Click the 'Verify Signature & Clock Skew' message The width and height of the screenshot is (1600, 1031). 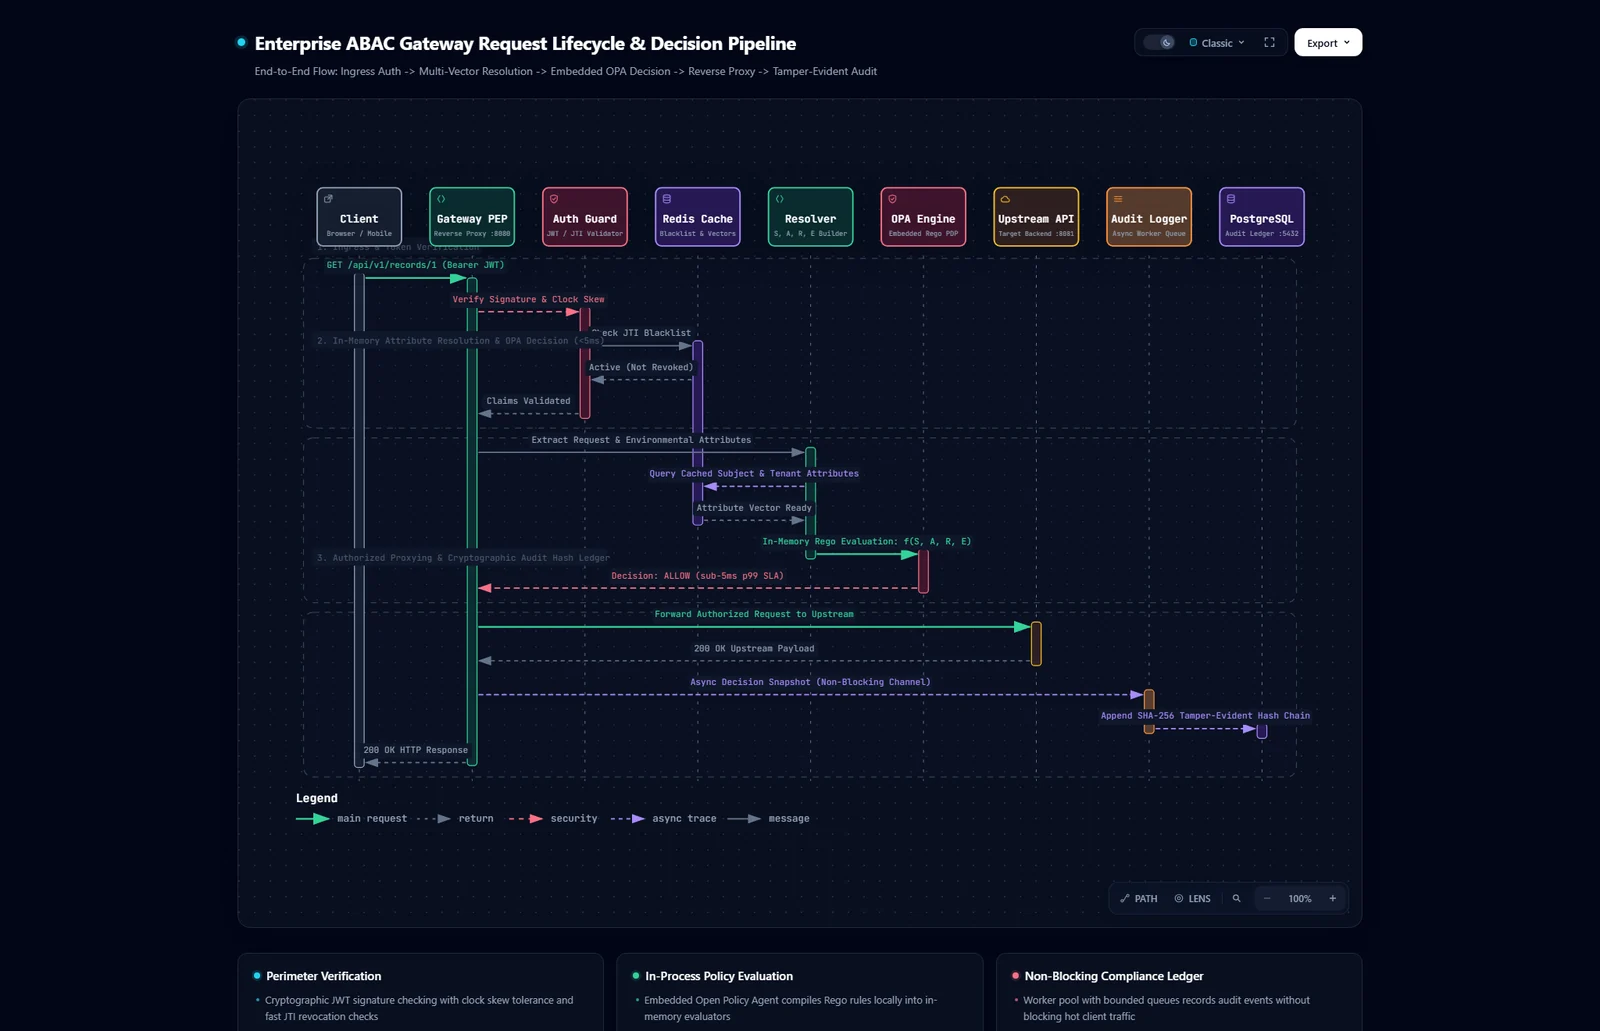click(x=528, y=299)
